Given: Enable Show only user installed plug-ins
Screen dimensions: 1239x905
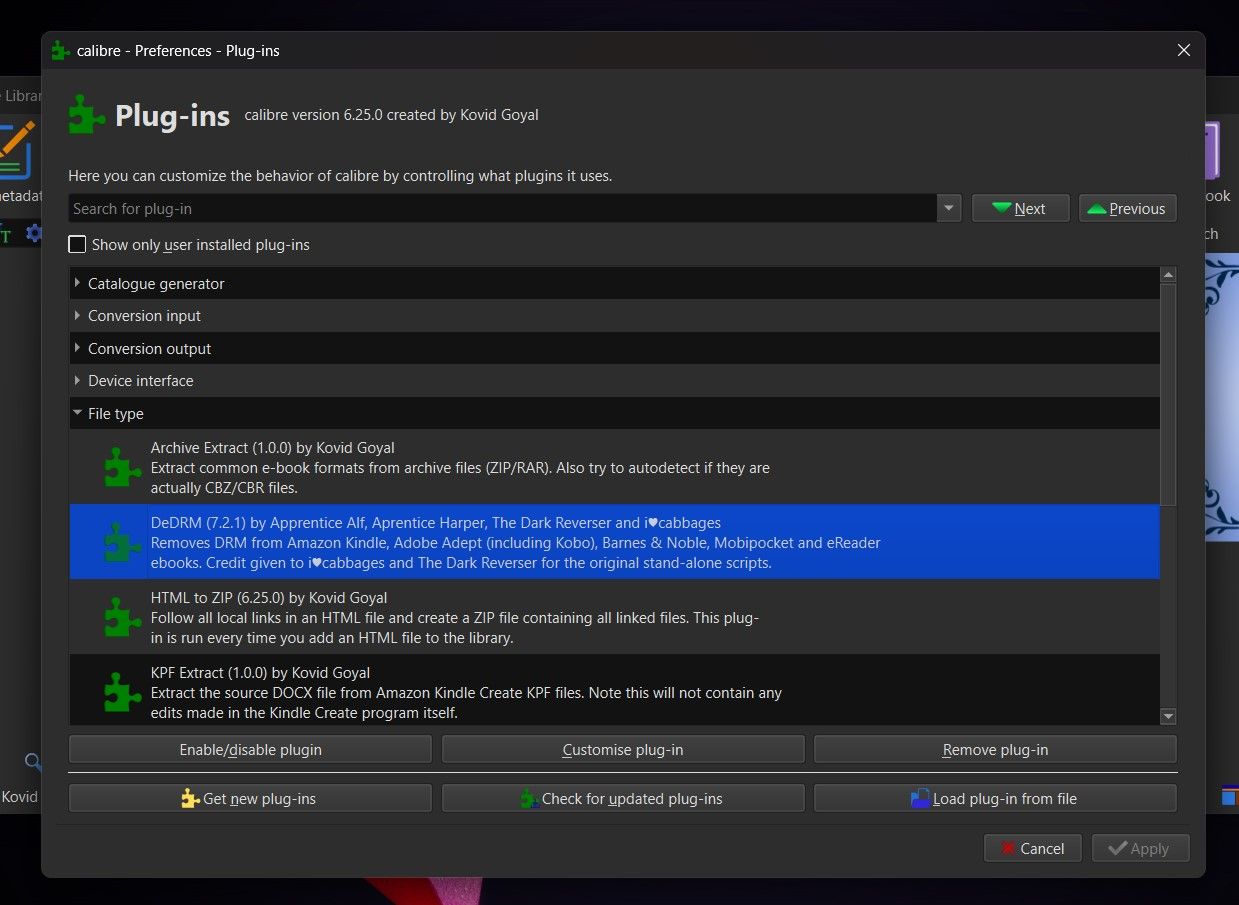Looking at the screenshot, I should pos(77,244).
